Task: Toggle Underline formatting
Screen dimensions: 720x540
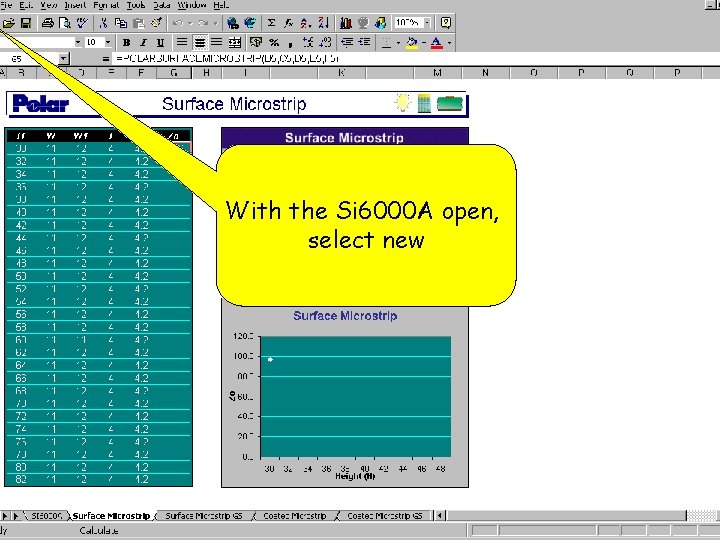Action: coord(160,43)
